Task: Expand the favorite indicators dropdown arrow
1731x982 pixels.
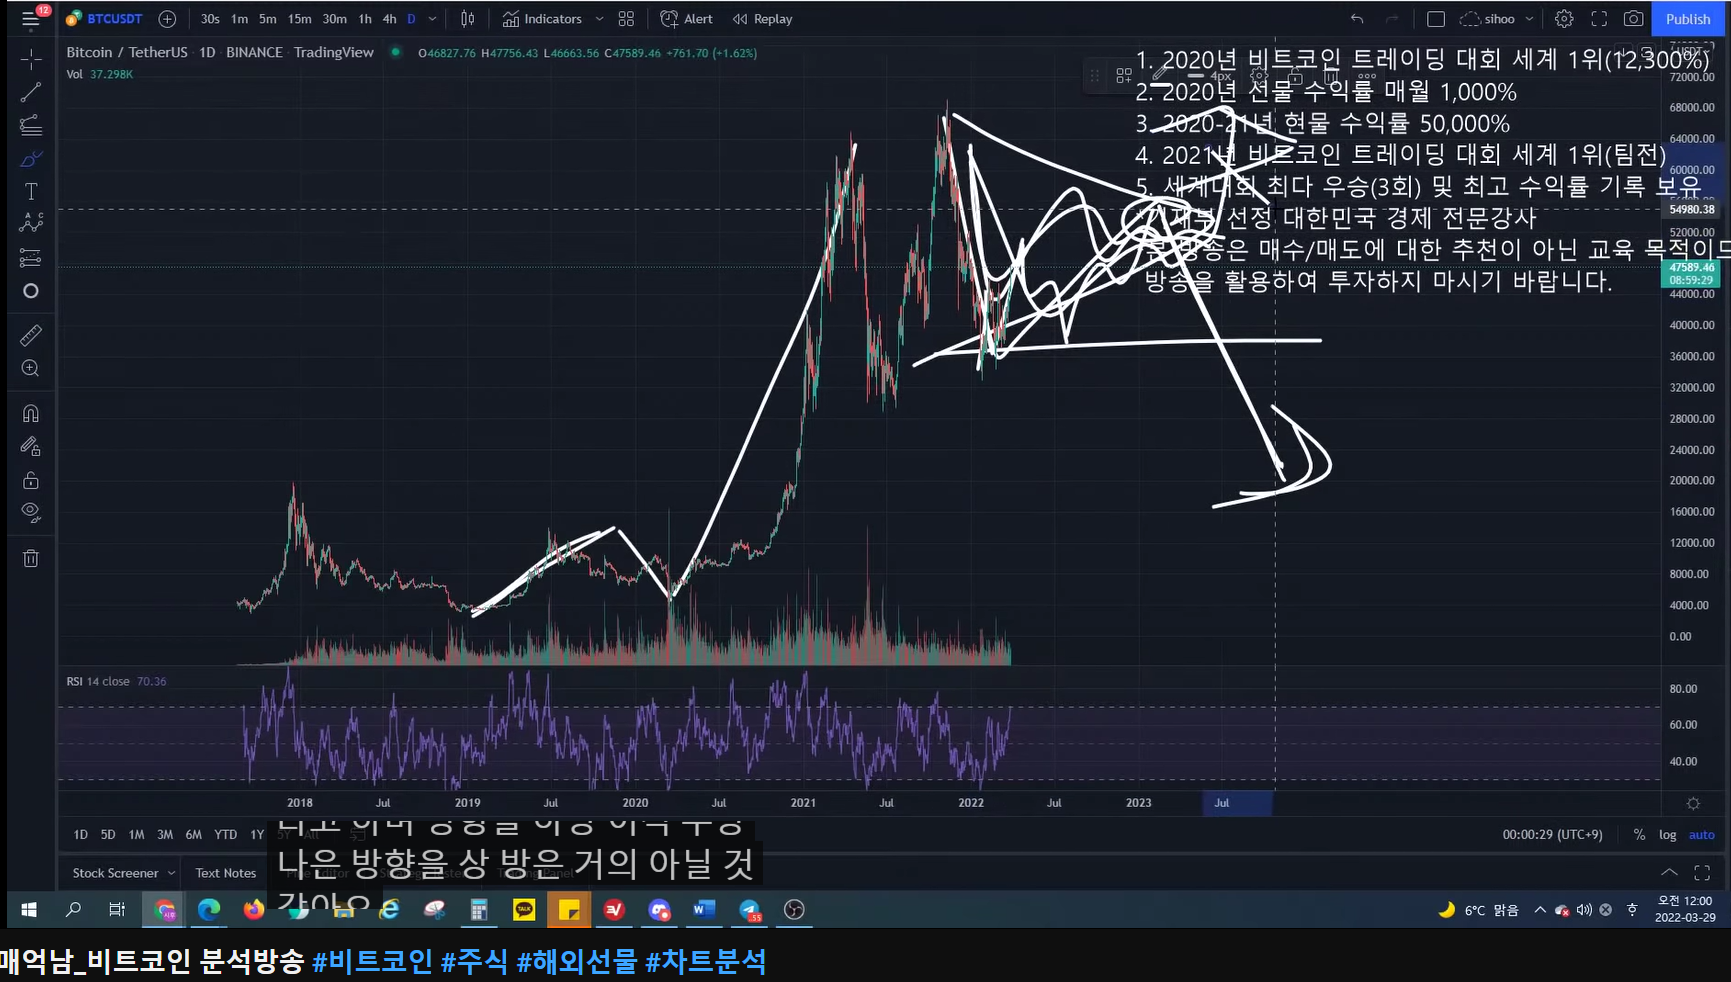Action: click(599, 19)
